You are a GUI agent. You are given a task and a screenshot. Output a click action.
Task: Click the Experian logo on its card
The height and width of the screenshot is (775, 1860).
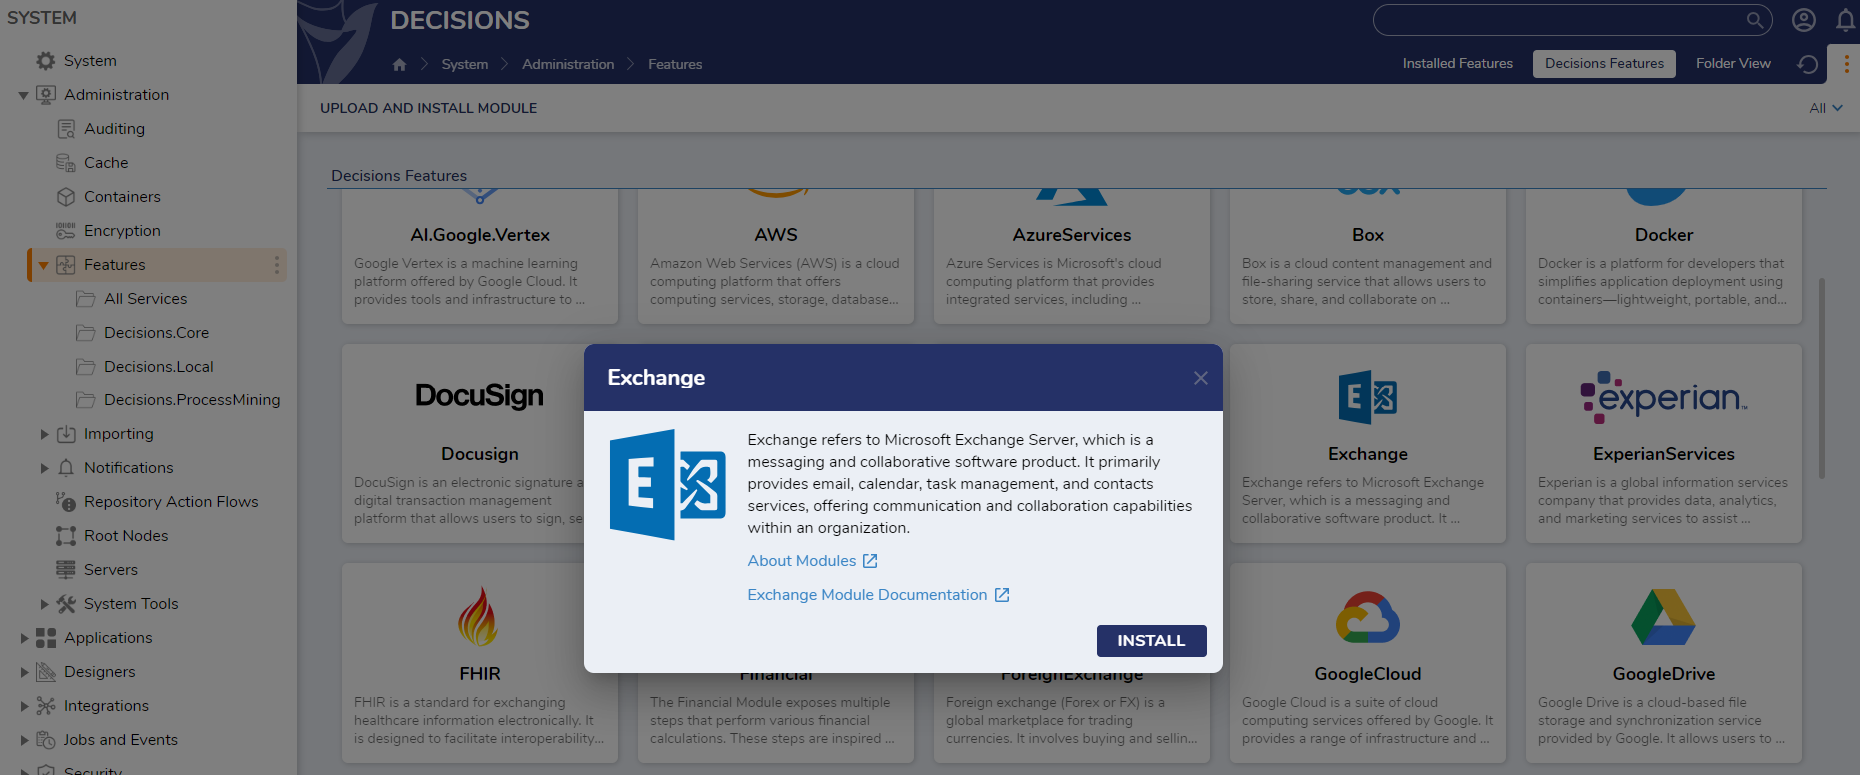[x=1664, y=397]
